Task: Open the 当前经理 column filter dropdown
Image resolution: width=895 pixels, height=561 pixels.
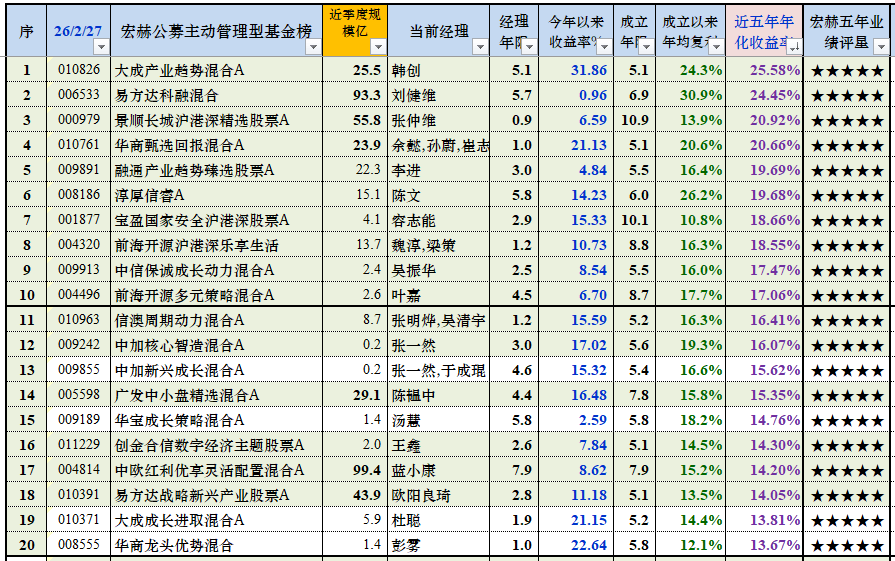Action: pos(479,46)
